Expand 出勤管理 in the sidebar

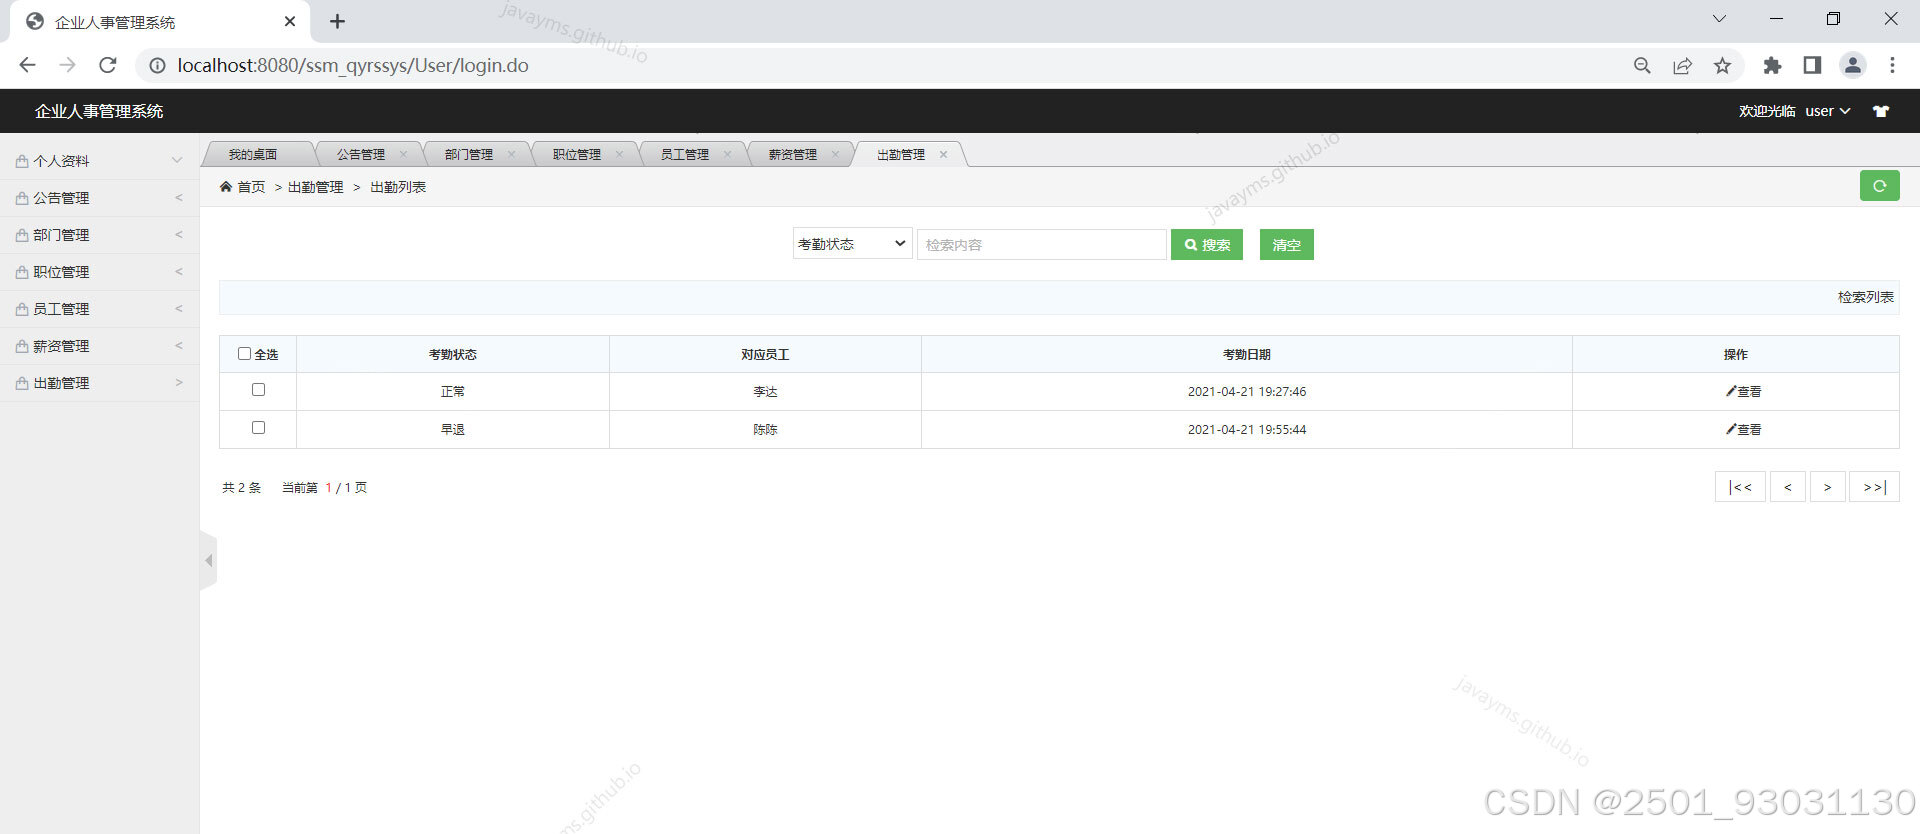tap(100, 383)
